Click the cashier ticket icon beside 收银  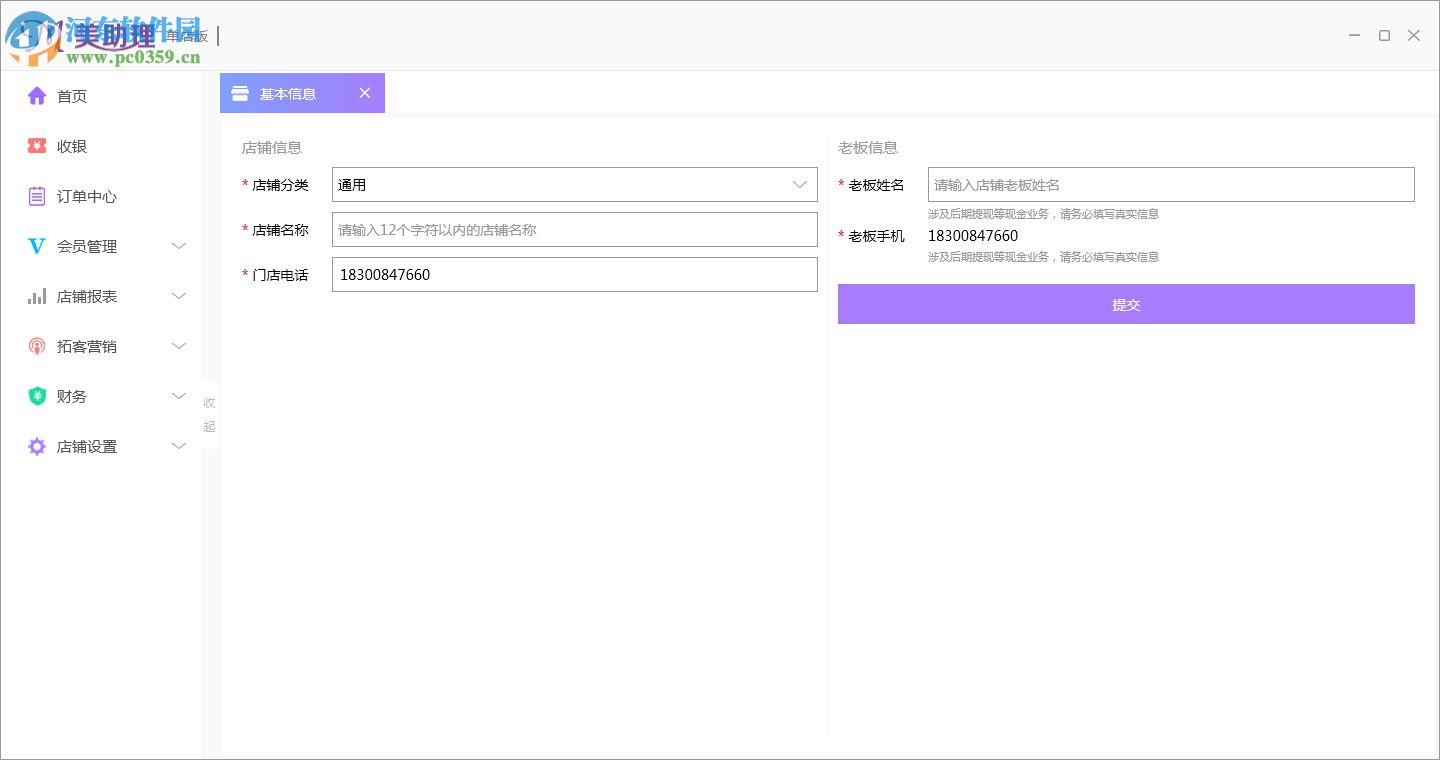(37, 146)
